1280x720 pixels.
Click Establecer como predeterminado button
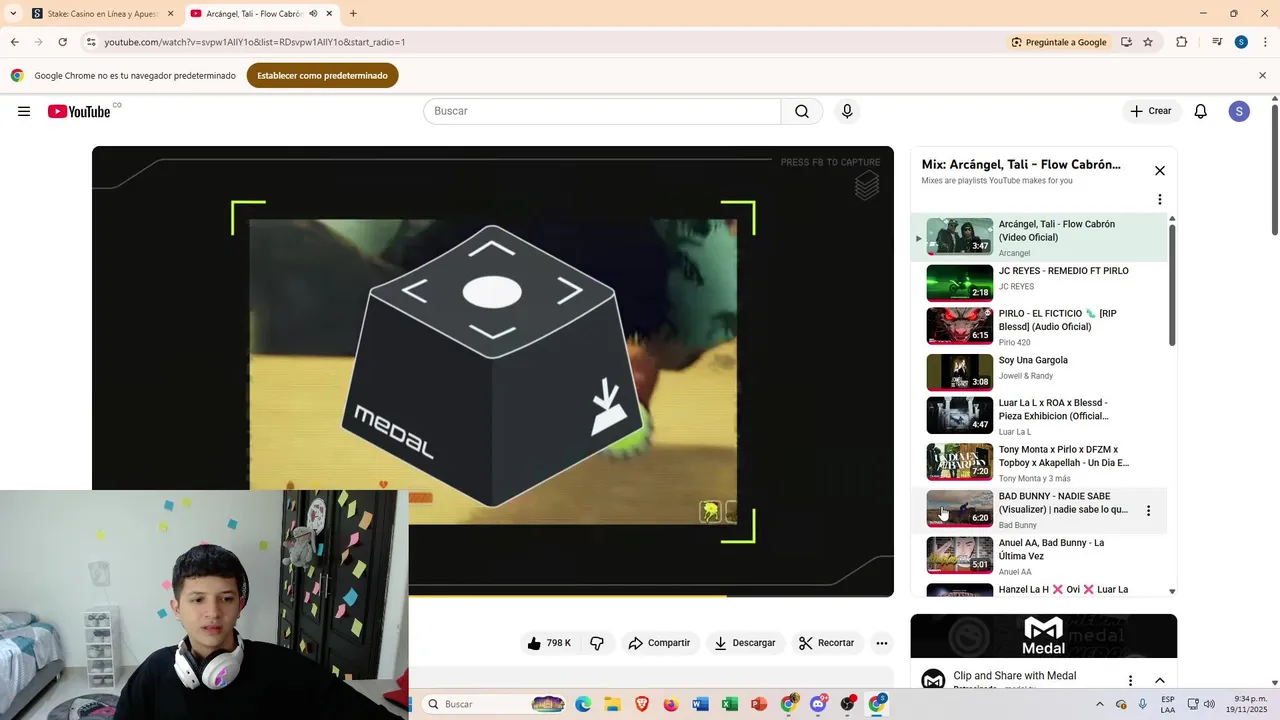point(322,75)
